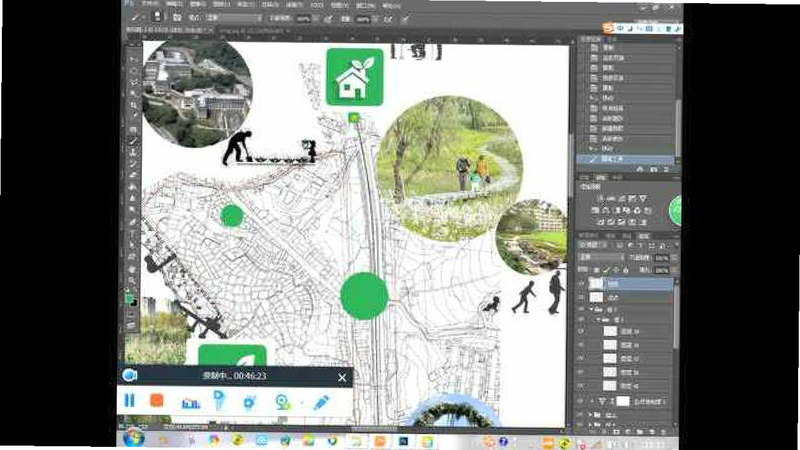800x450 pixels.
Task: Toggle visibility of the adjustment layer with mask
Action: (x=582, y=402)
